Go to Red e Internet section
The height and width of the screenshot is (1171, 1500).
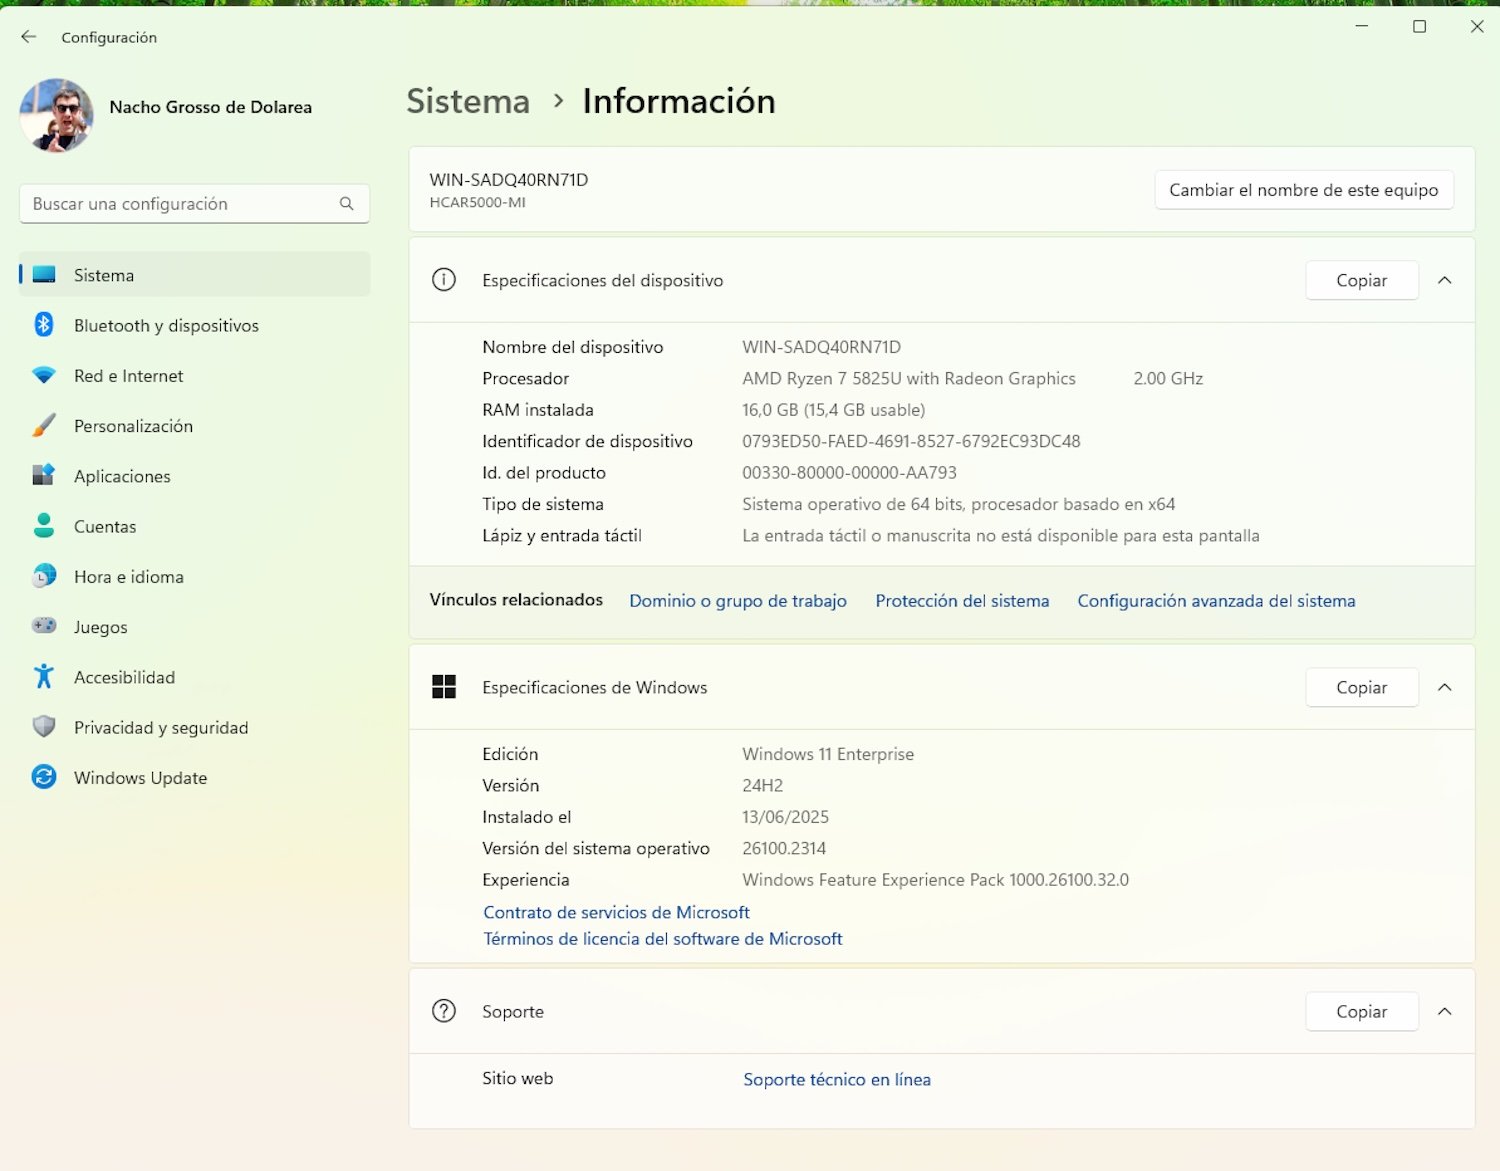click(195, 376)
